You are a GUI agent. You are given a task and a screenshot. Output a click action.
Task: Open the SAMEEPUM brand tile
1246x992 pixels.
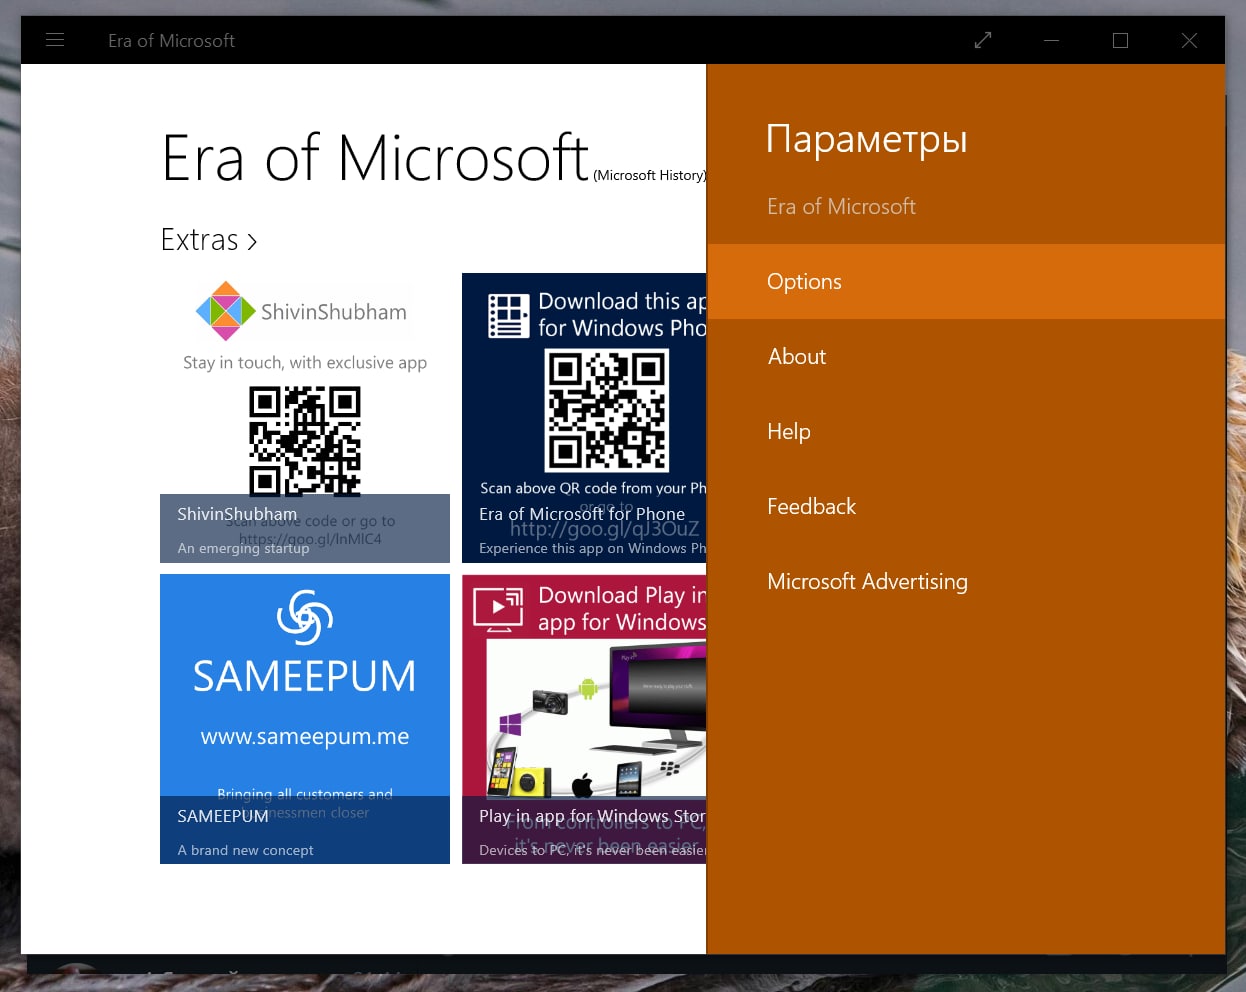(x=305, y=719)
